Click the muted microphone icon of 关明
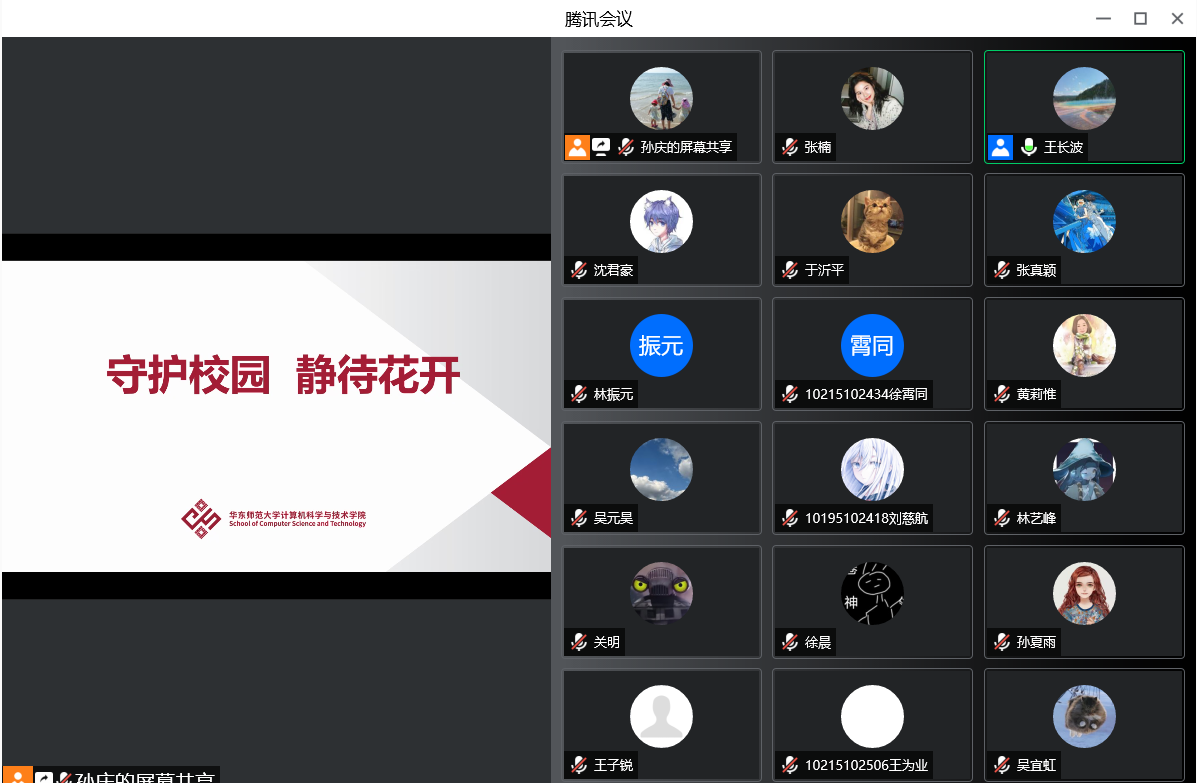The height and width of the screenshot is (783, 1197). tap(579, 642)
